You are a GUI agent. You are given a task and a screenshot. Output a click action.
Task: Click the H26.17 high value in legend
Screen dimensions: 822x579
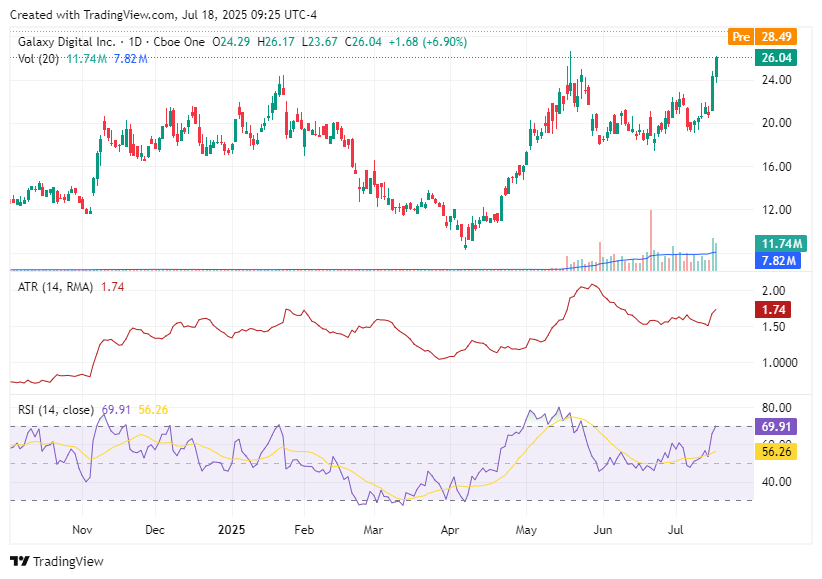pyautogui.click(x=276, y=42)
